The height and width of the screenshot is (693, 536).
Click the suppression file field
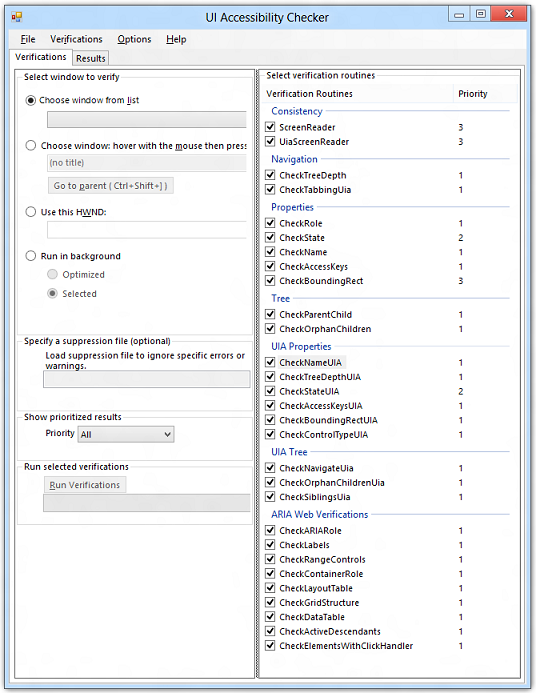147,379
